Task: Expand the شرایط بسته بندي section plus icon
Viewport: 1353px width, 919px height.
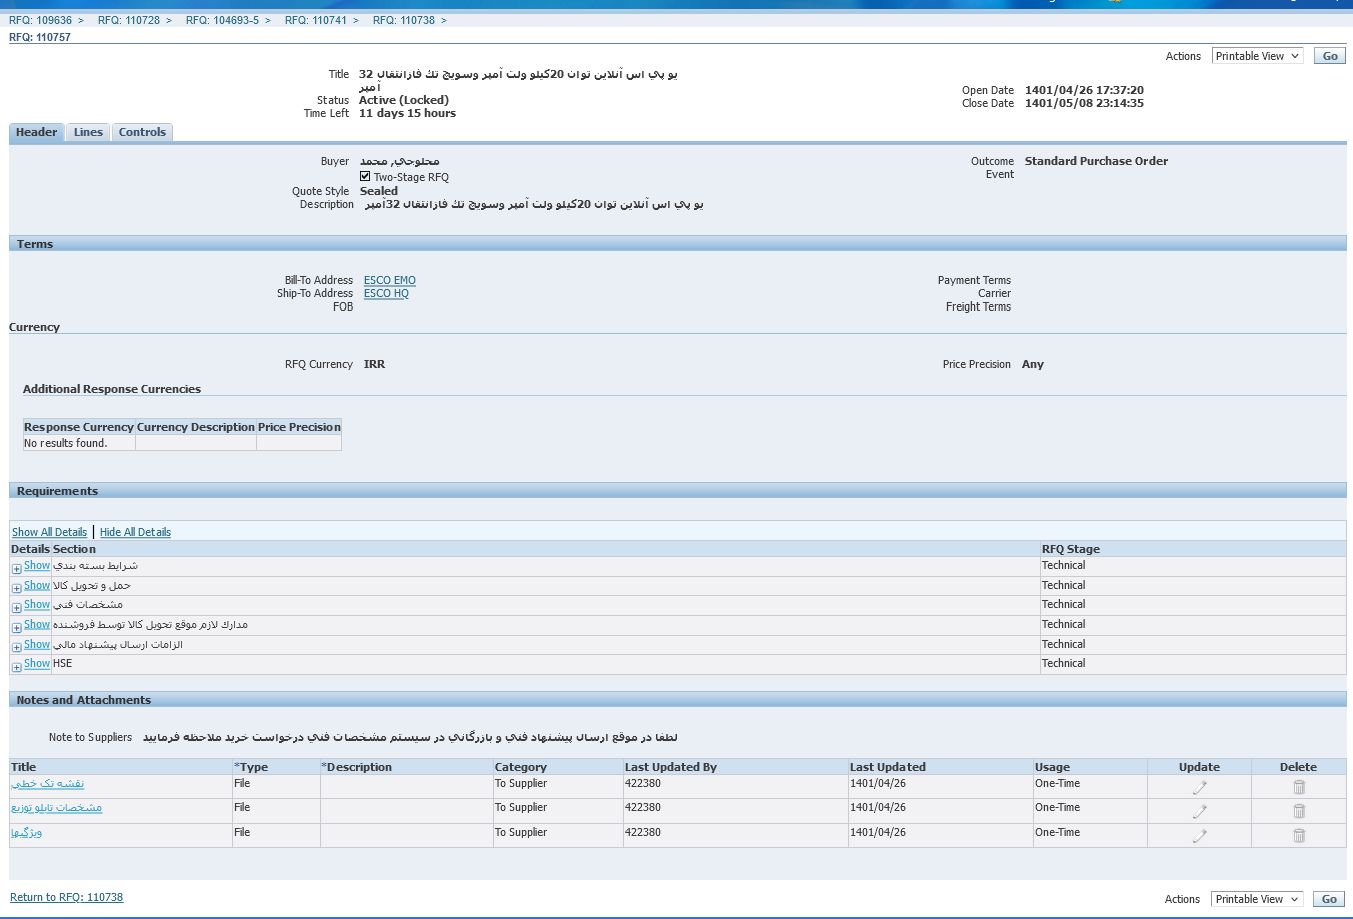Action: [17, 568]
